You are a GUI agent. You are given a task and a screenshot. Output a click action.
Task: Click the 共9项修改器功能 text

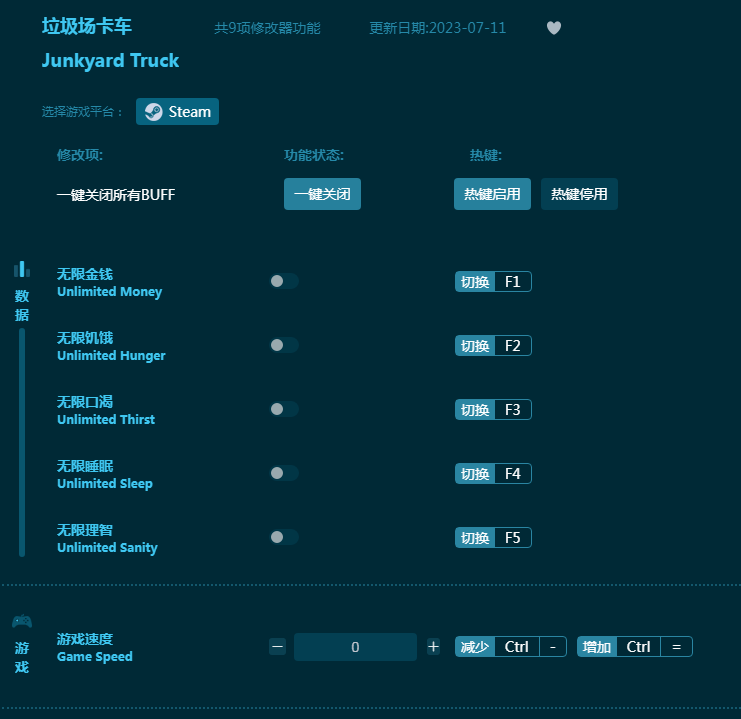pos(267,28)
